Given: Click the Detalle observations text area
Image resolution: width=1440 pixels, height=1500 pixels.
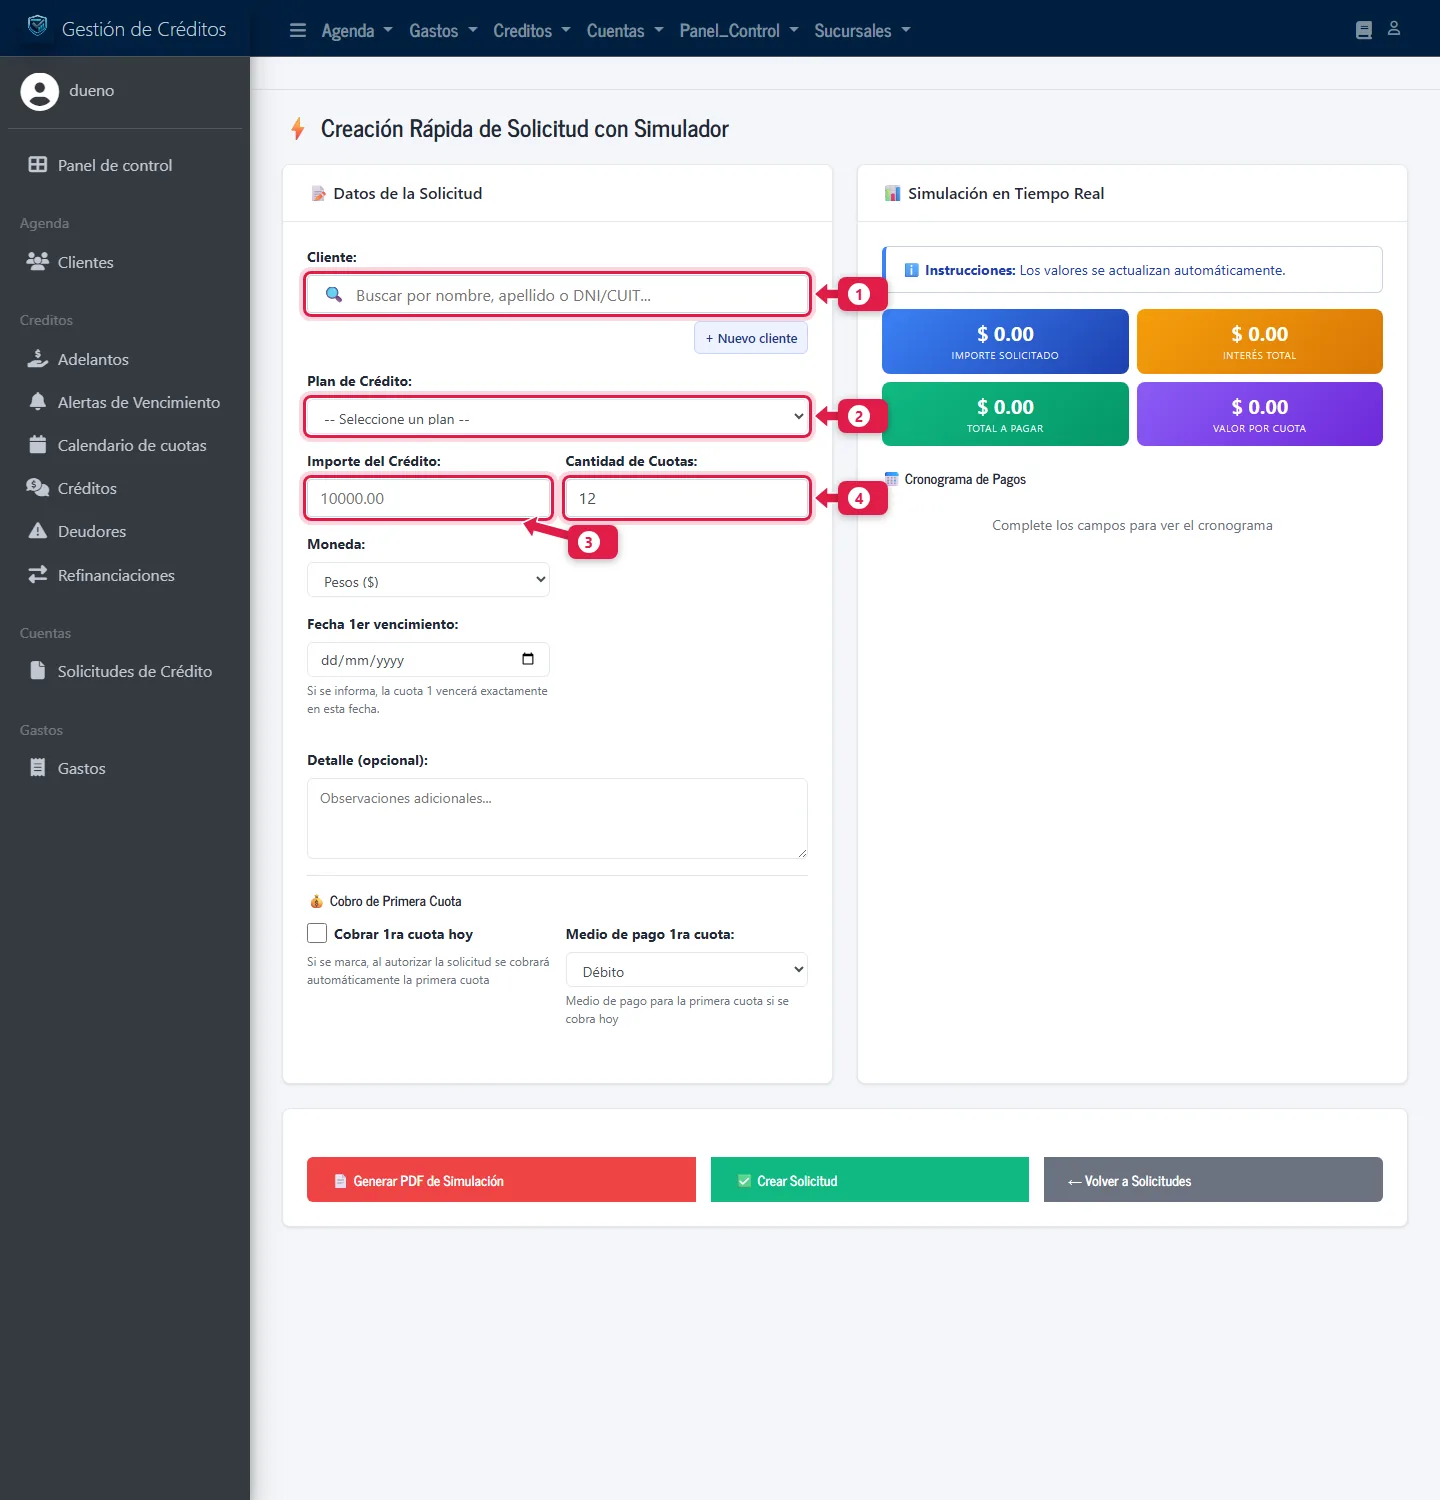Looking at the screenshot, I should 557,818.
